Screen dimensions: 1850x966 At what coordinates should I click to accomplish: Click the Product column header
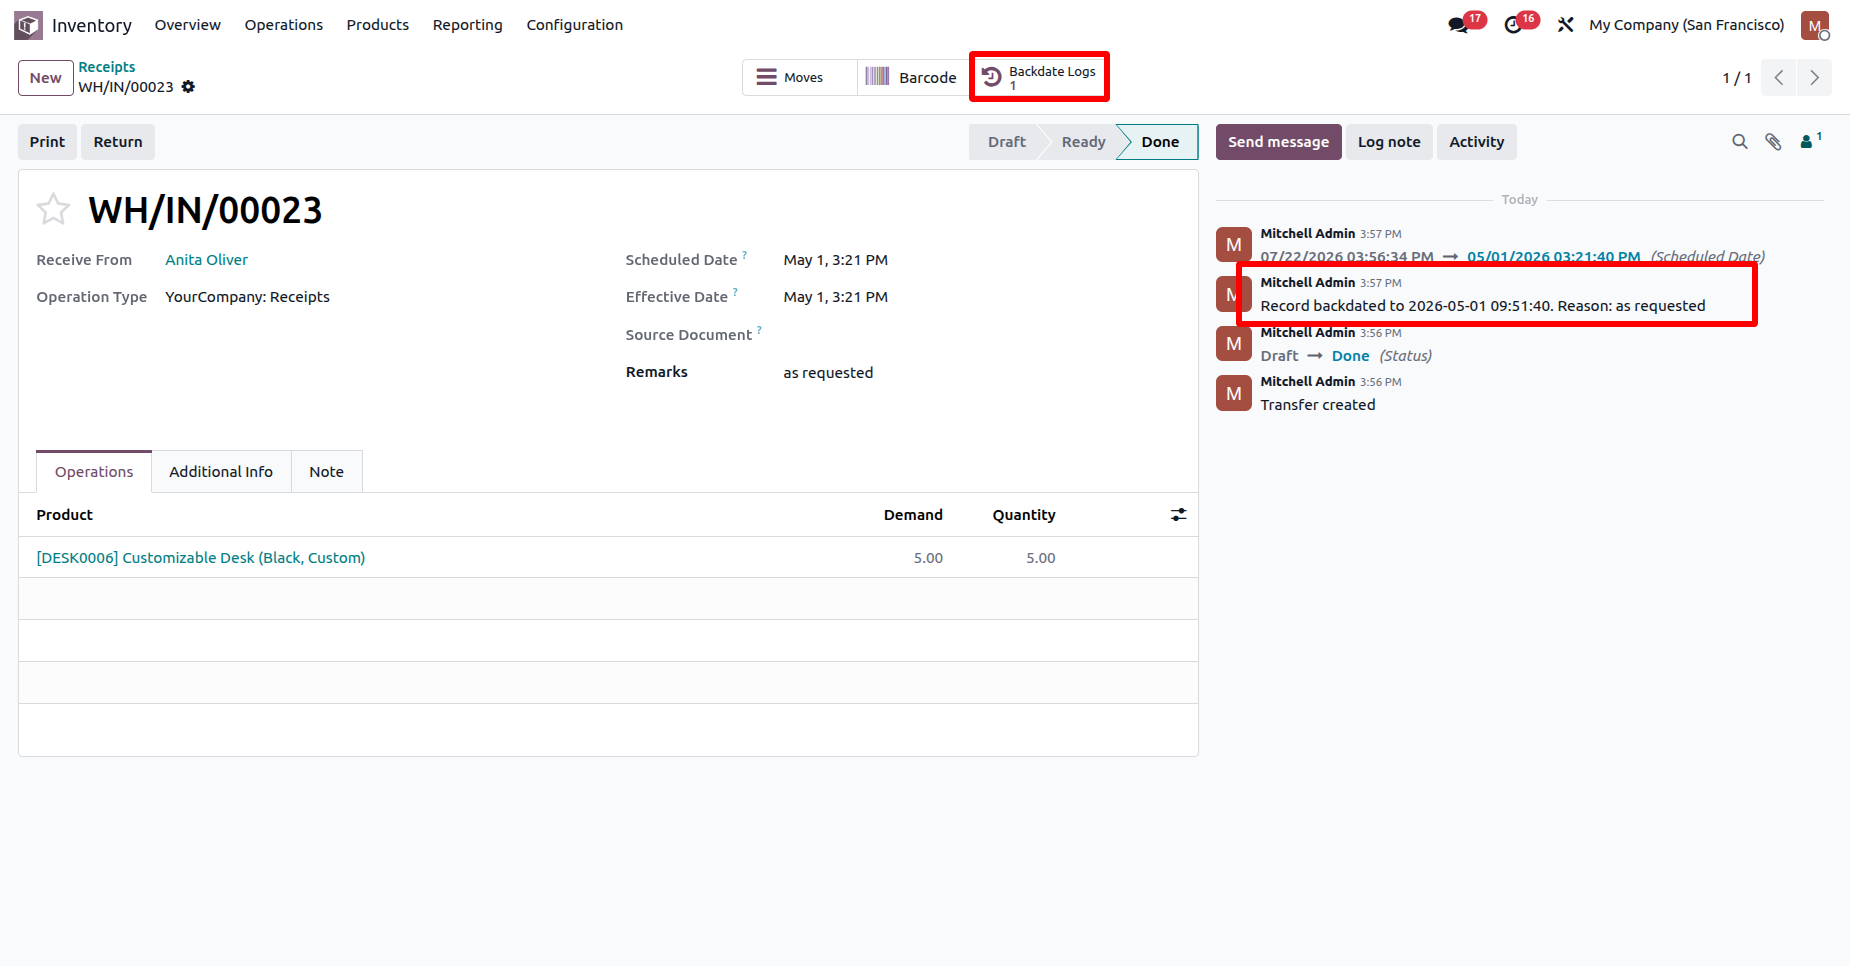click(64, 515)
